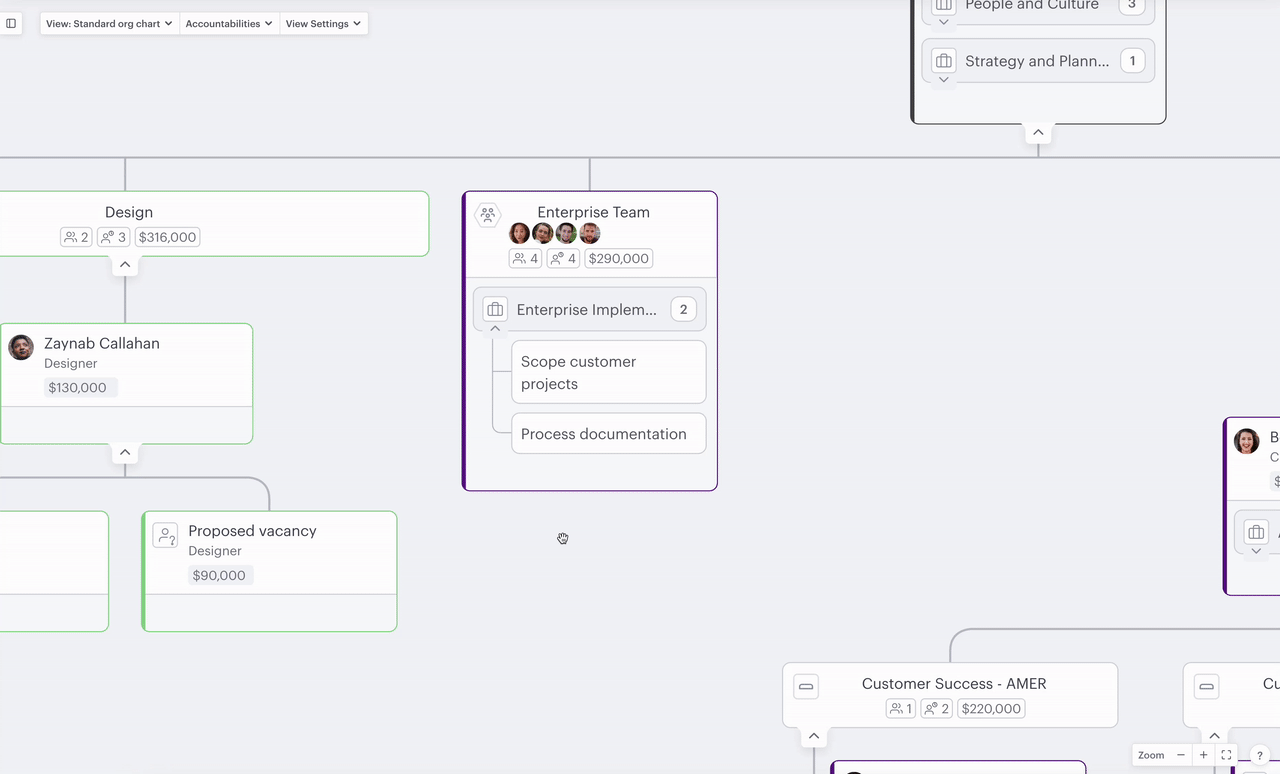Viewport: 1280px width, 774px height.
Task: Click the first avatar on Enterprise Team card
Action: (519, 233)
